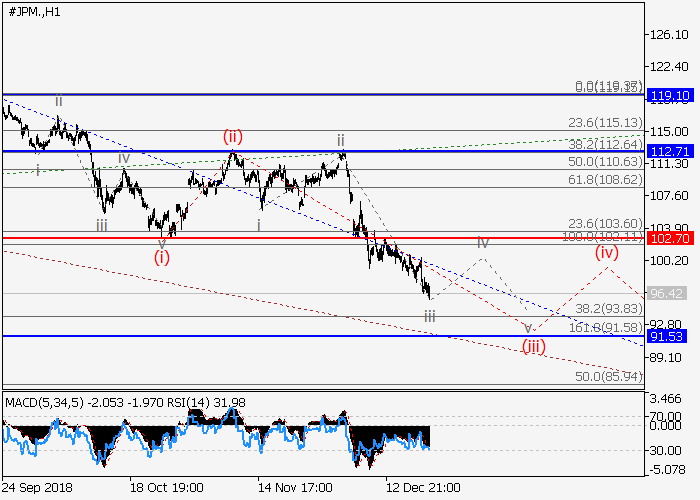Click the red (ii) wave label

click(232, 136)
